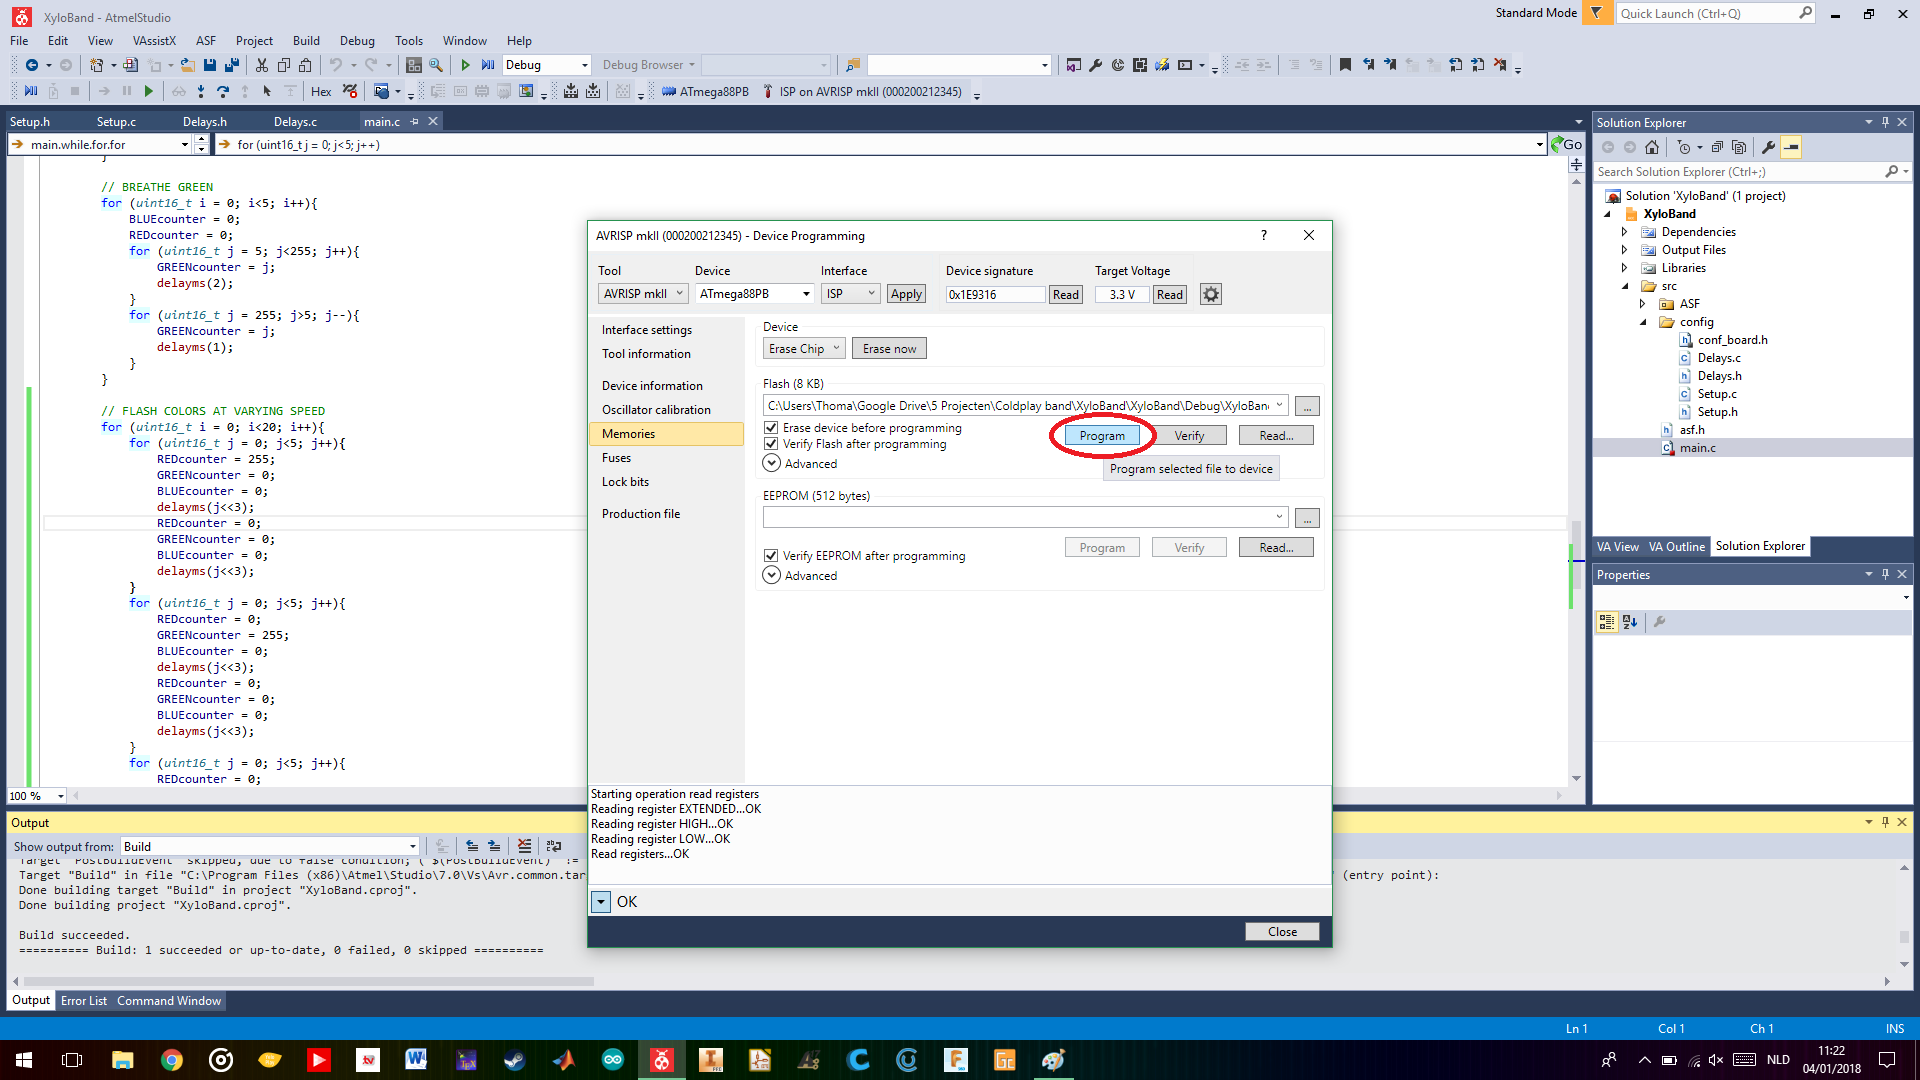Open the Erase Chip dropdown

coord(804,349)
